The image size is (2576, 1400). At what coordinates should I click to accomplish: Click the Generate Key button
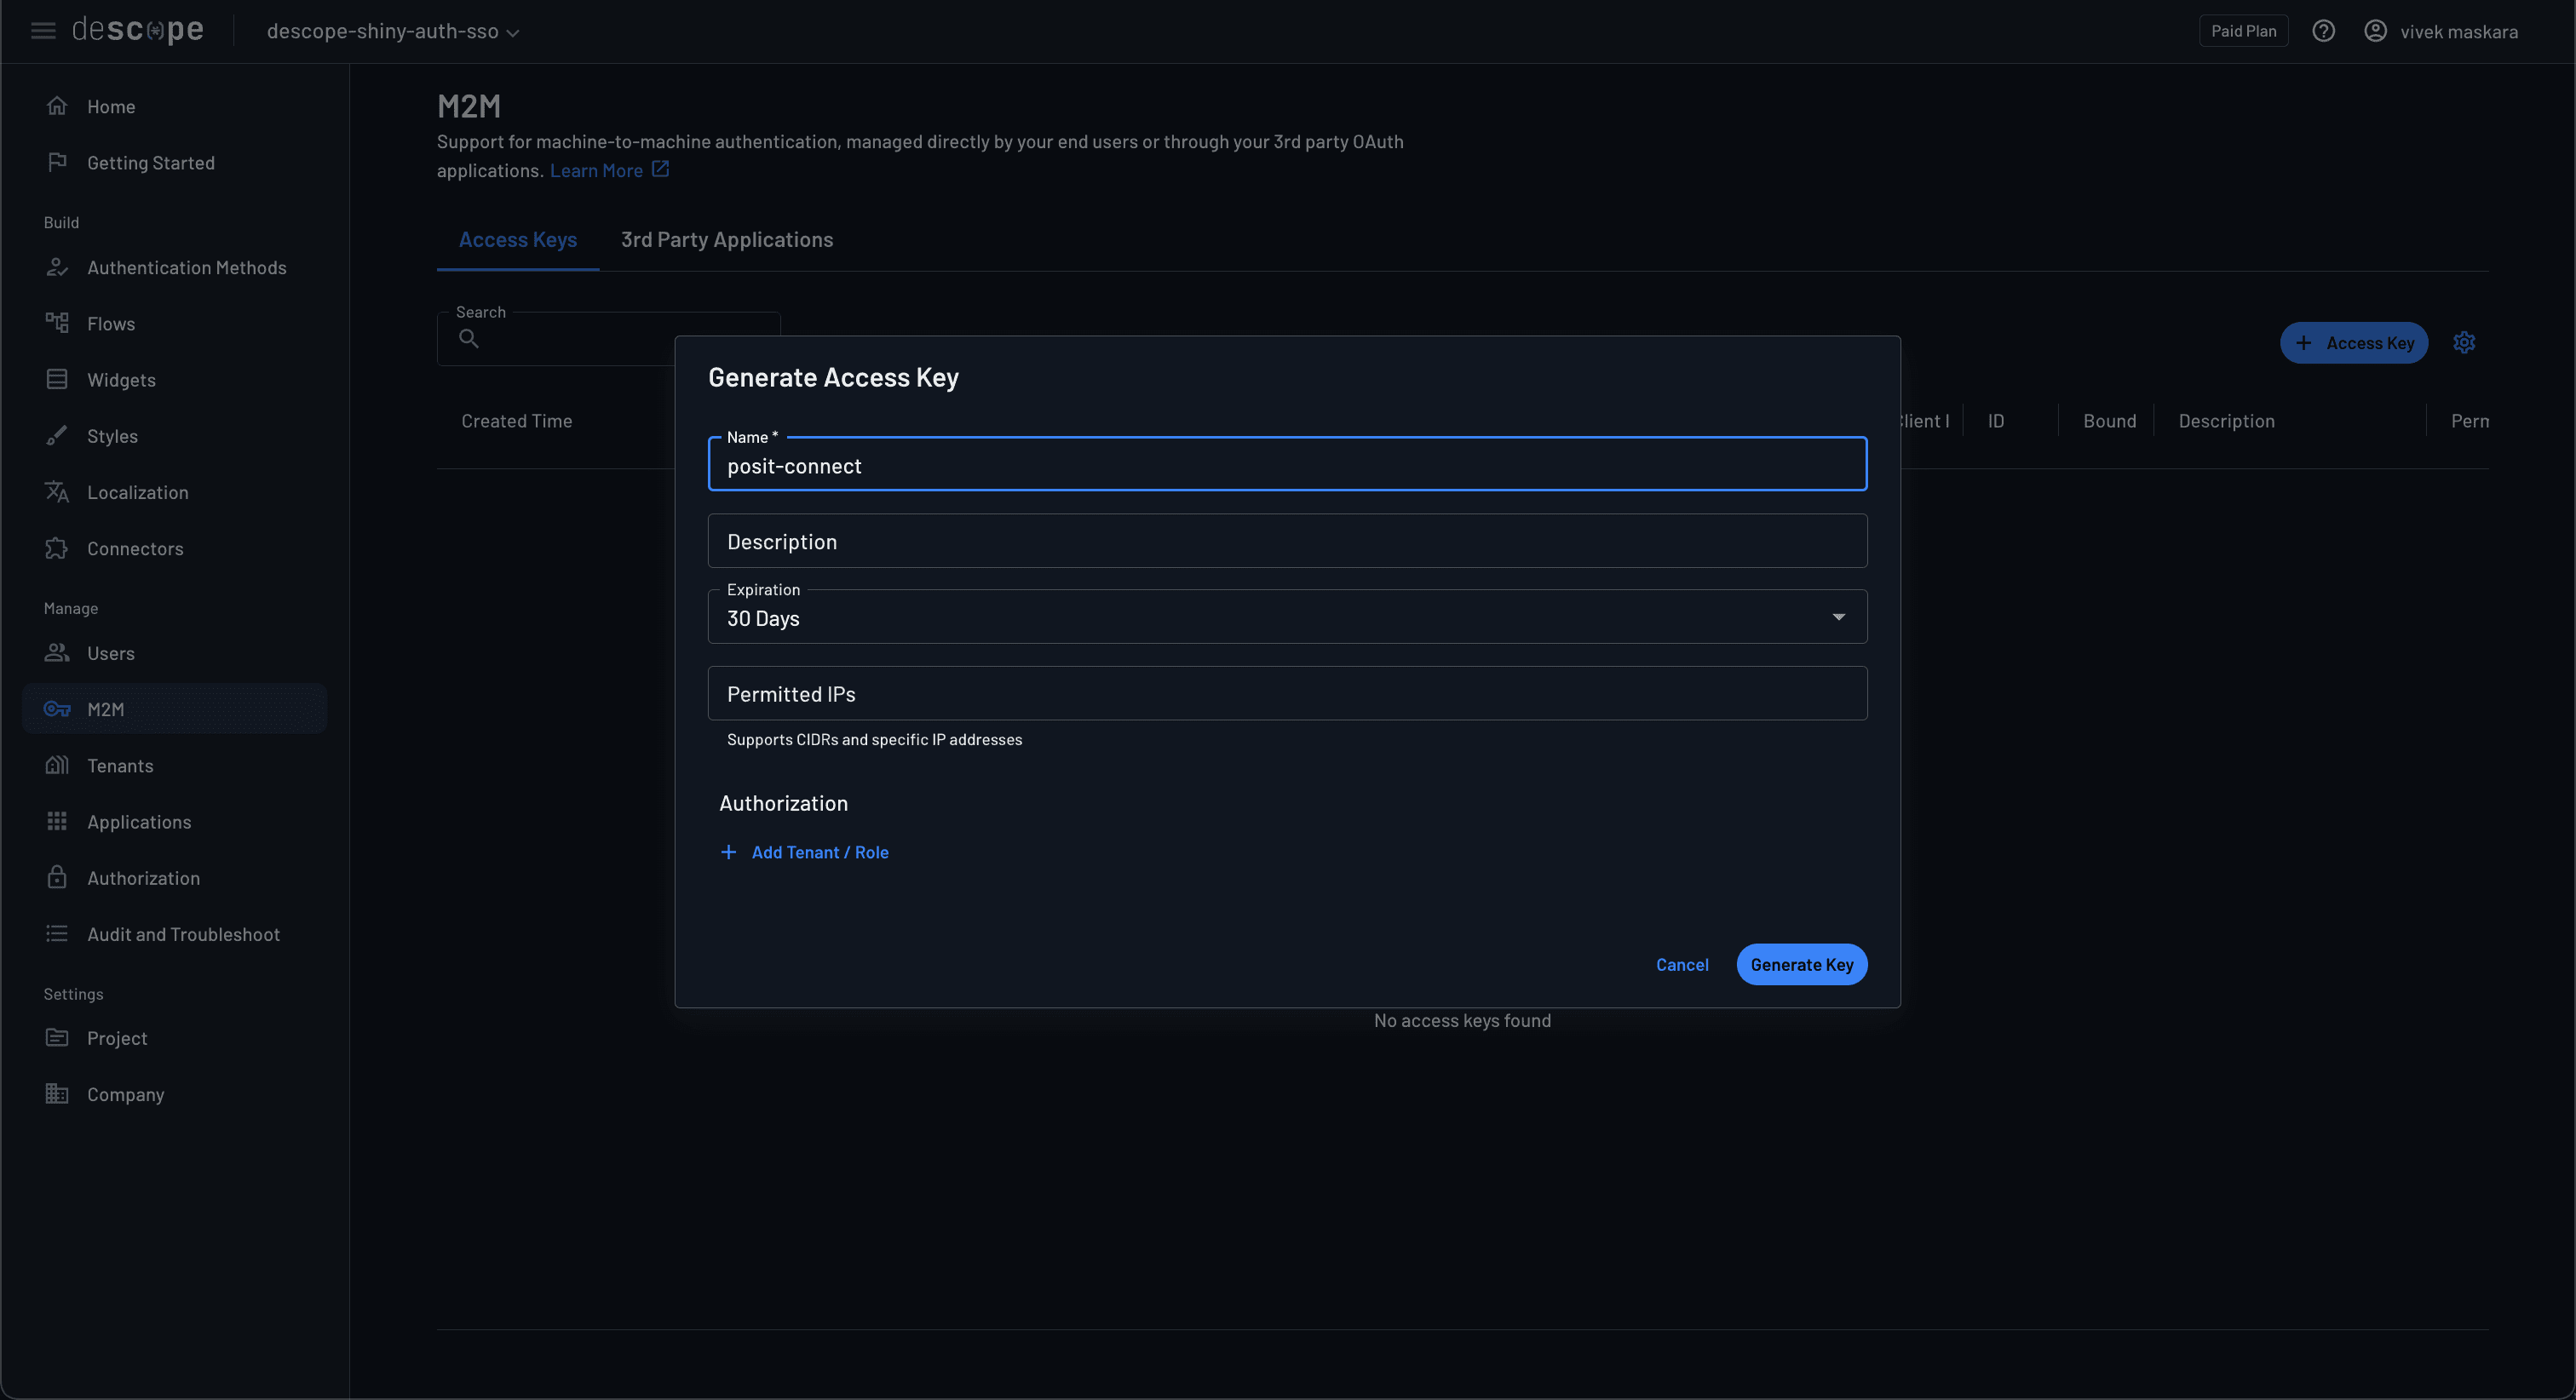click(x=1801, y=964)
